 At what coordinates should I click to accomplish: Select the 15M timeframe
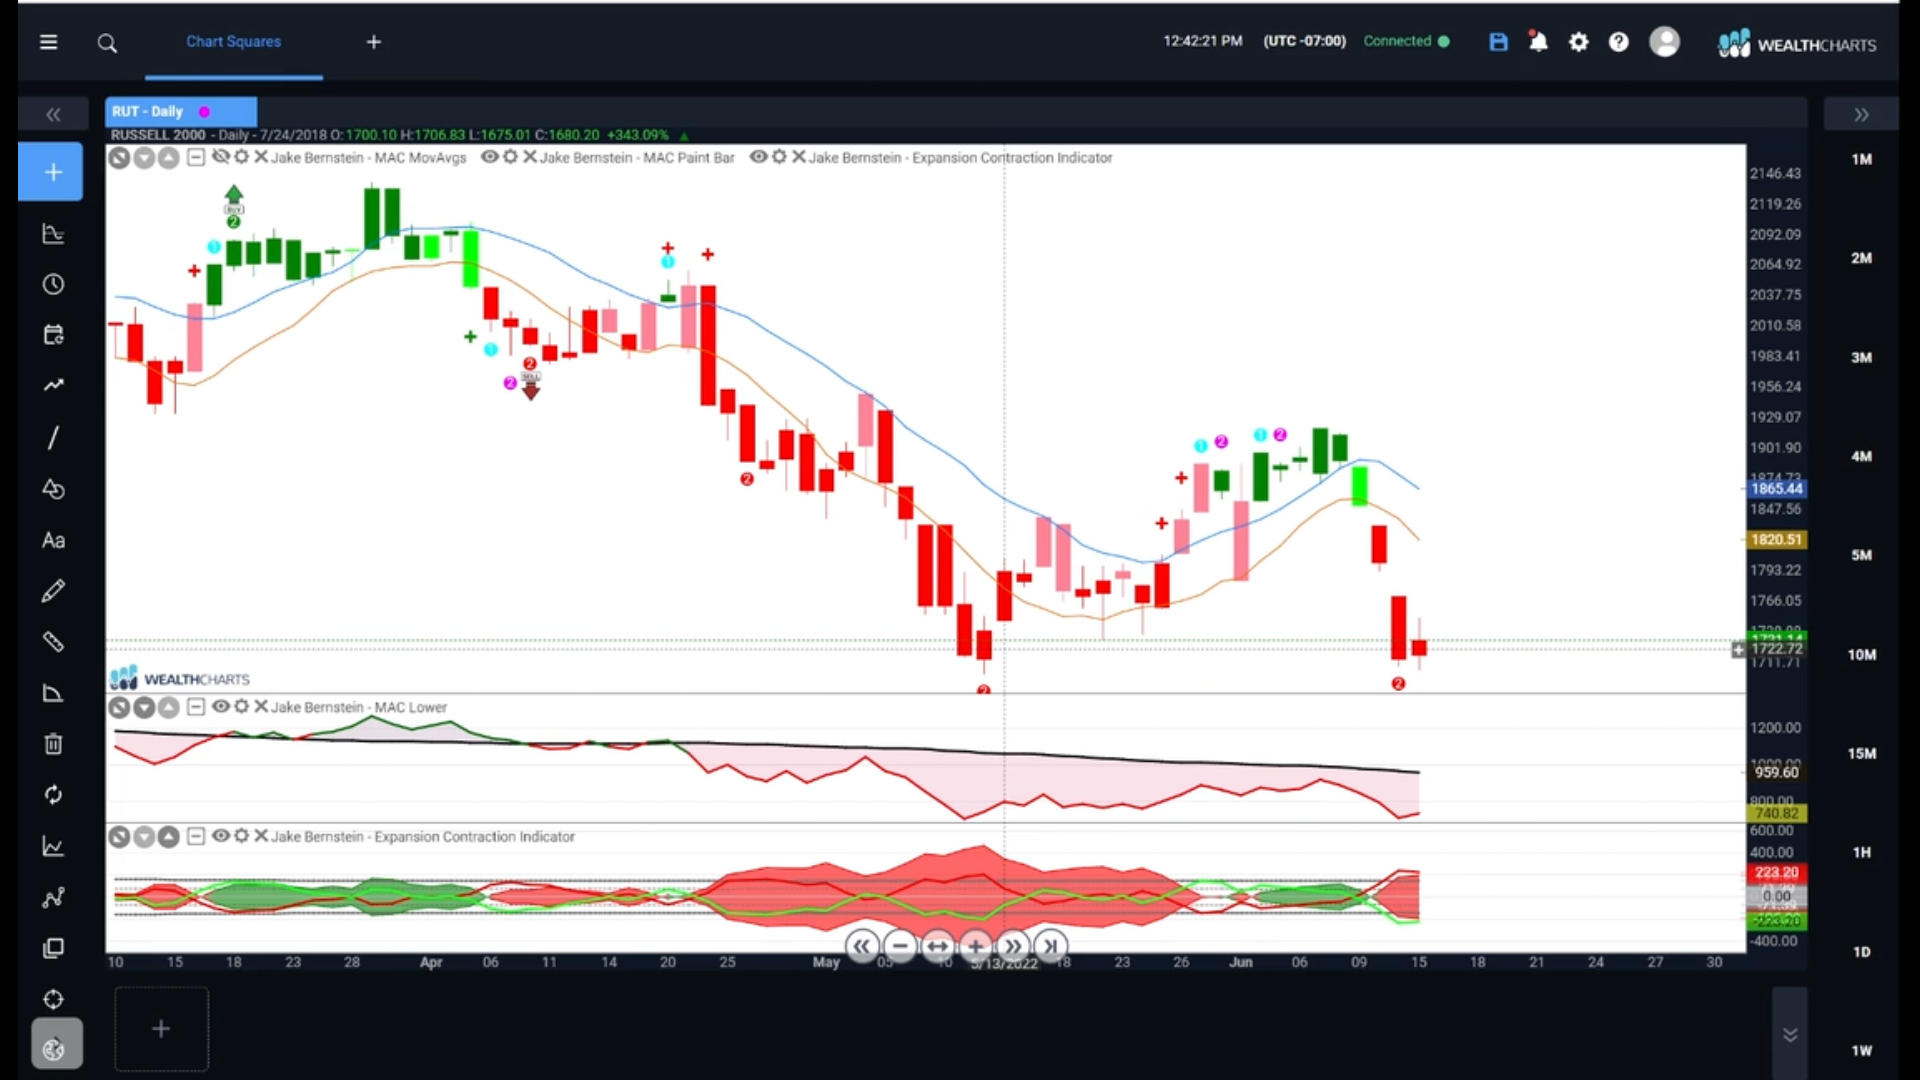1861,753
